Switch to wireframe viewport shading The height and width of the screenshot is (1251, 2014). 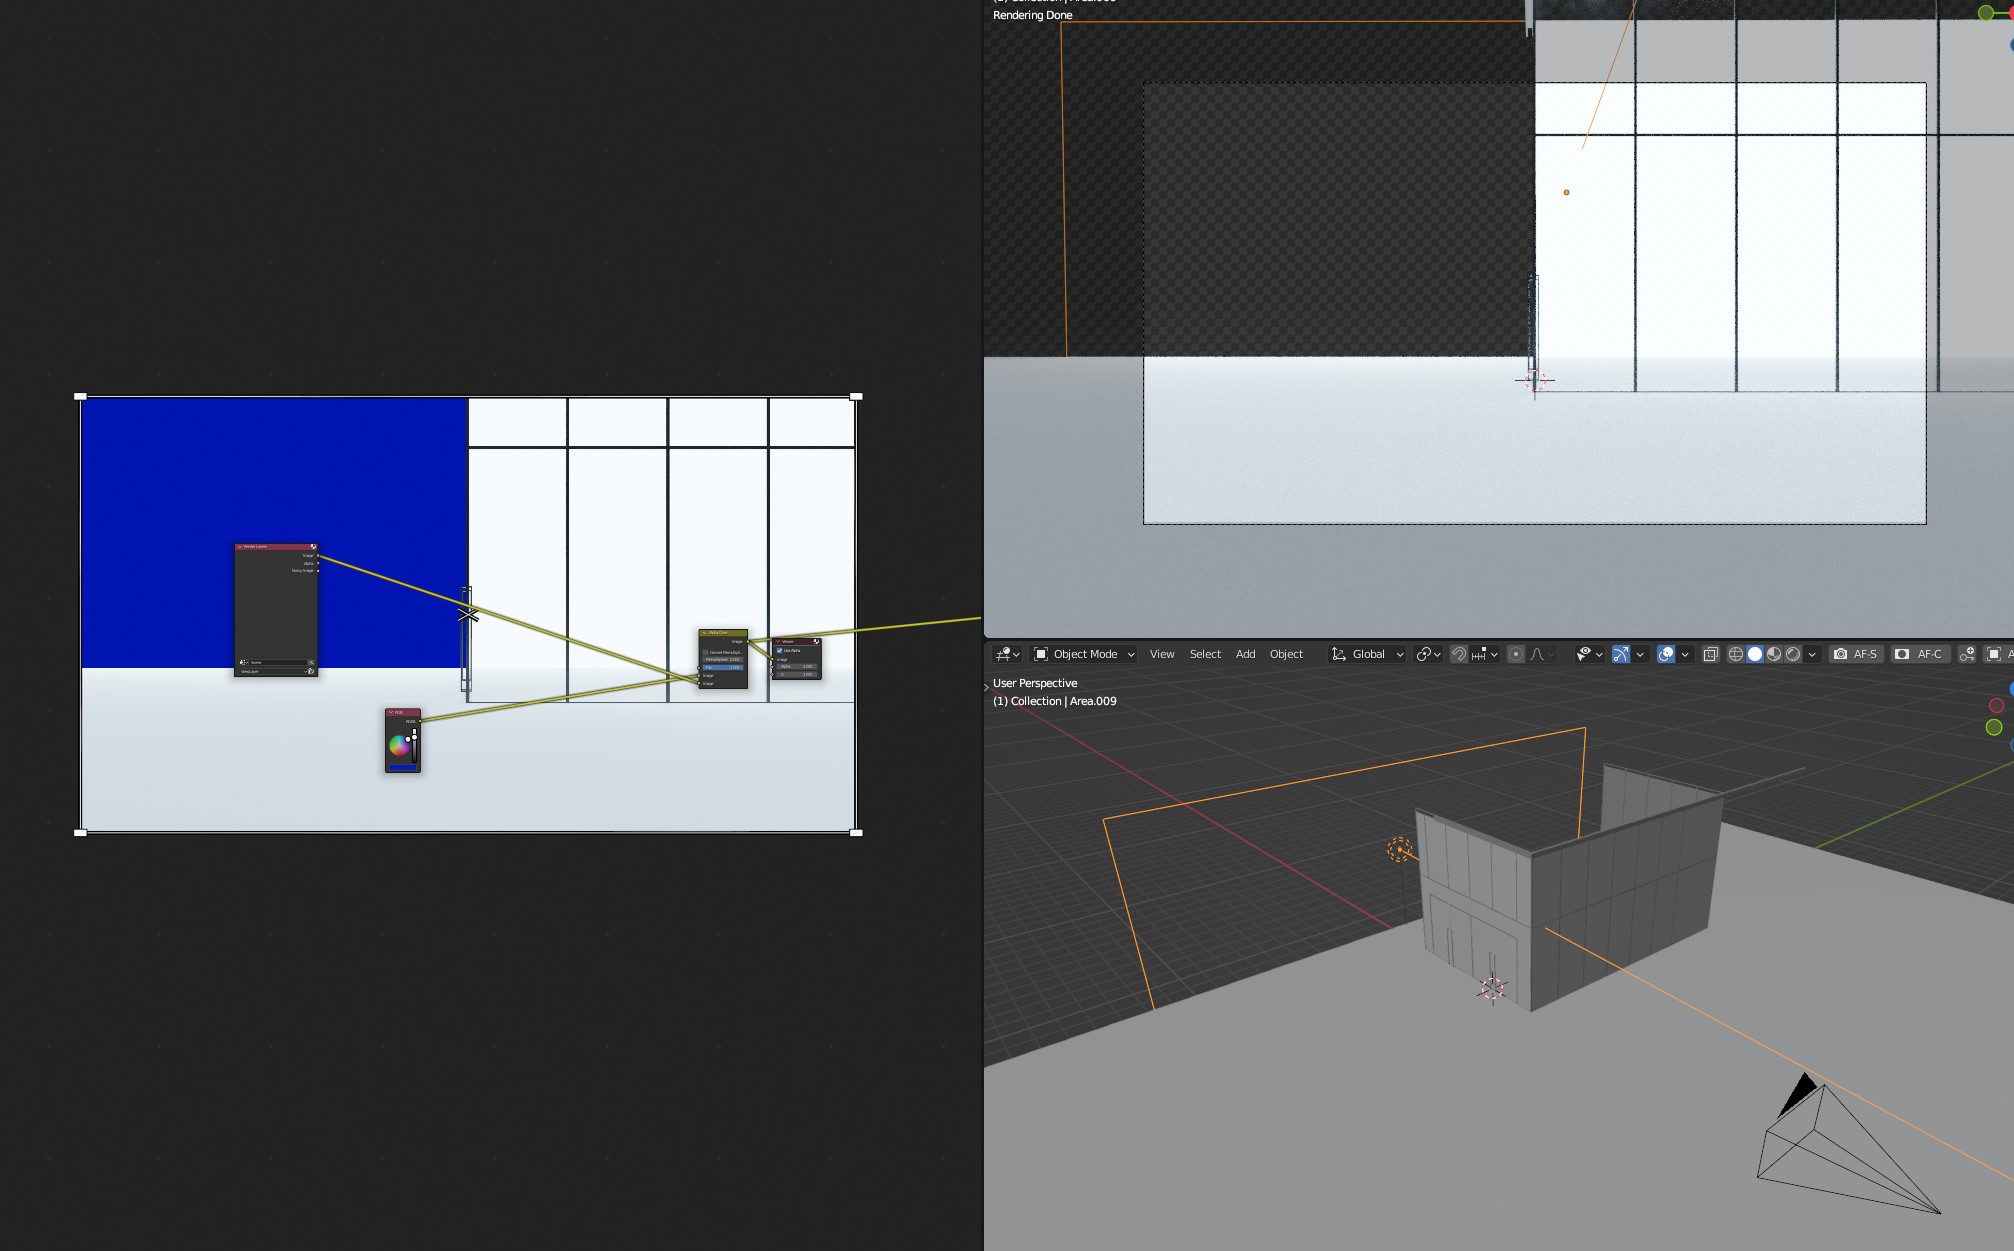1736,654
